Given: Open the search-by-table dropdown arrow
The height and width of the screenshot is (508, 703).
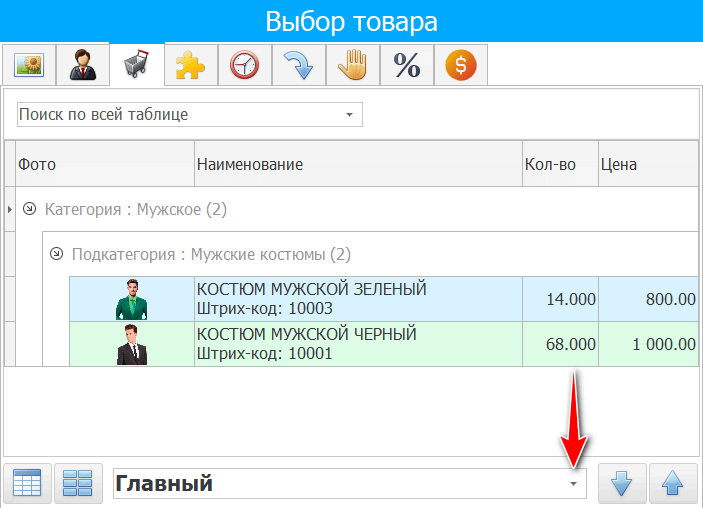Looking at the screenshot, I should (x=349, y=115).
